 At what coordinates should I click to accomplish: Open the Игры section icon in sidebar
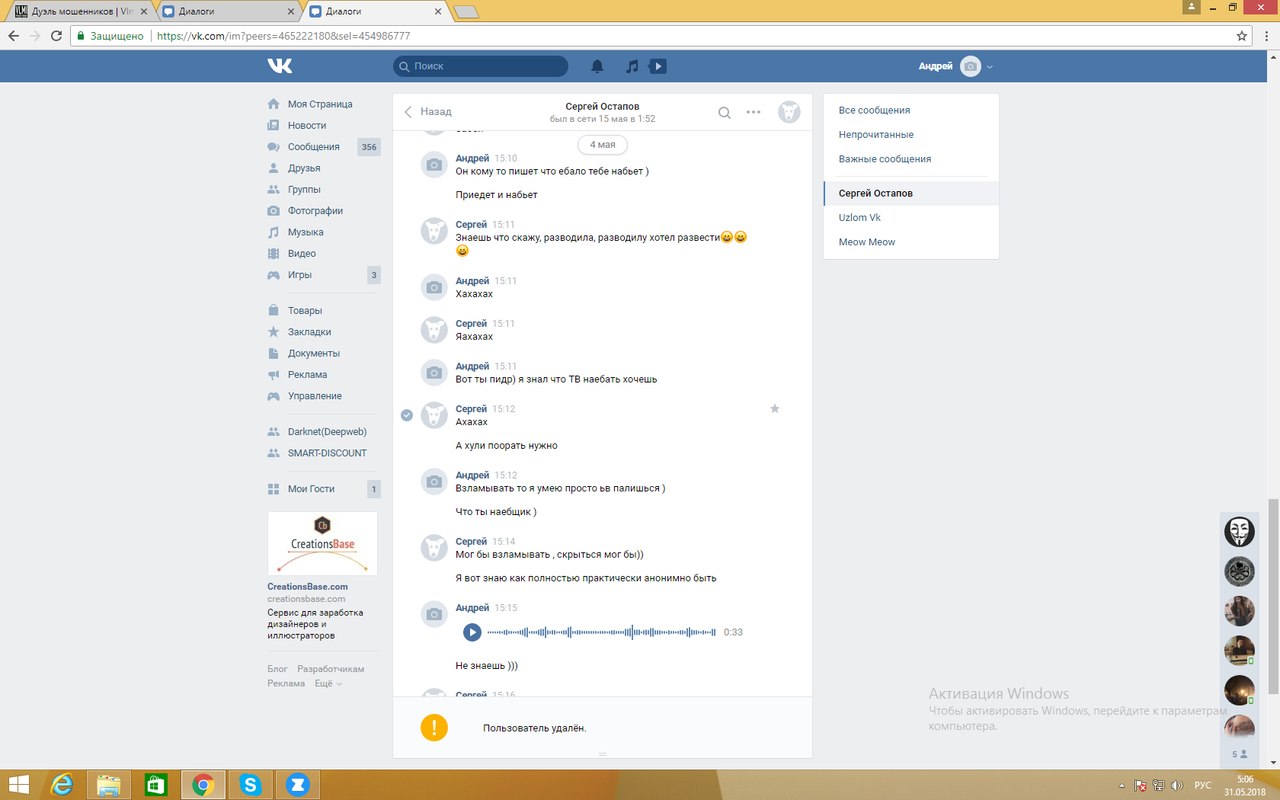[x=273, y=275]
